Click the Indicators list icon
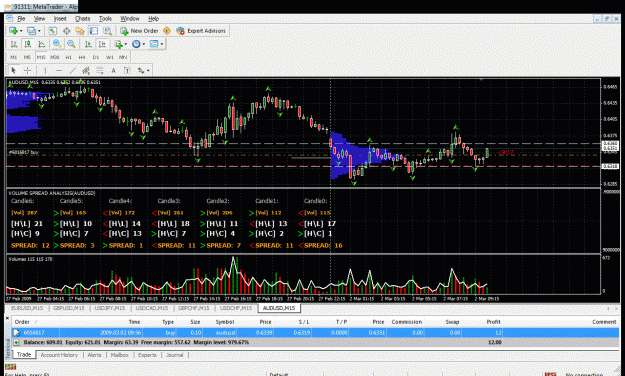625x376 pixels. click(118, 44)
